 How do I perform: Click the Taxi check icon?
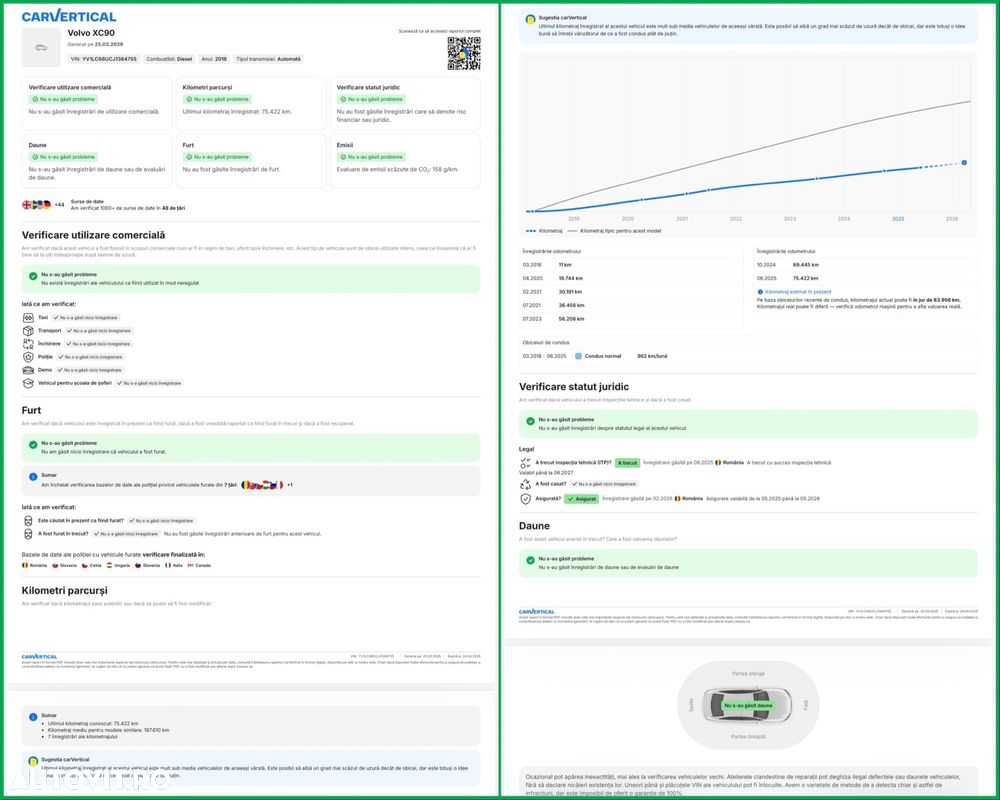(28, 318)
